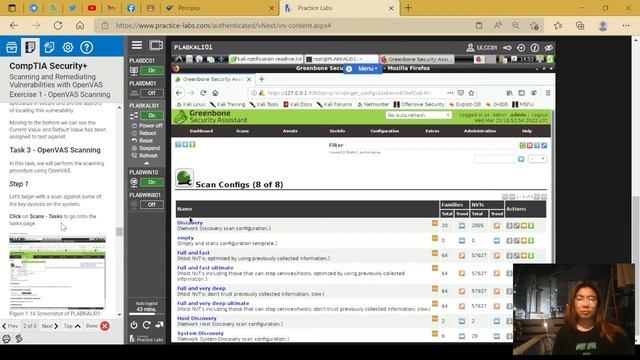Click the instructions pane scrollbar handle
Viewport: 640px width, 360px height.
point(119,231)
